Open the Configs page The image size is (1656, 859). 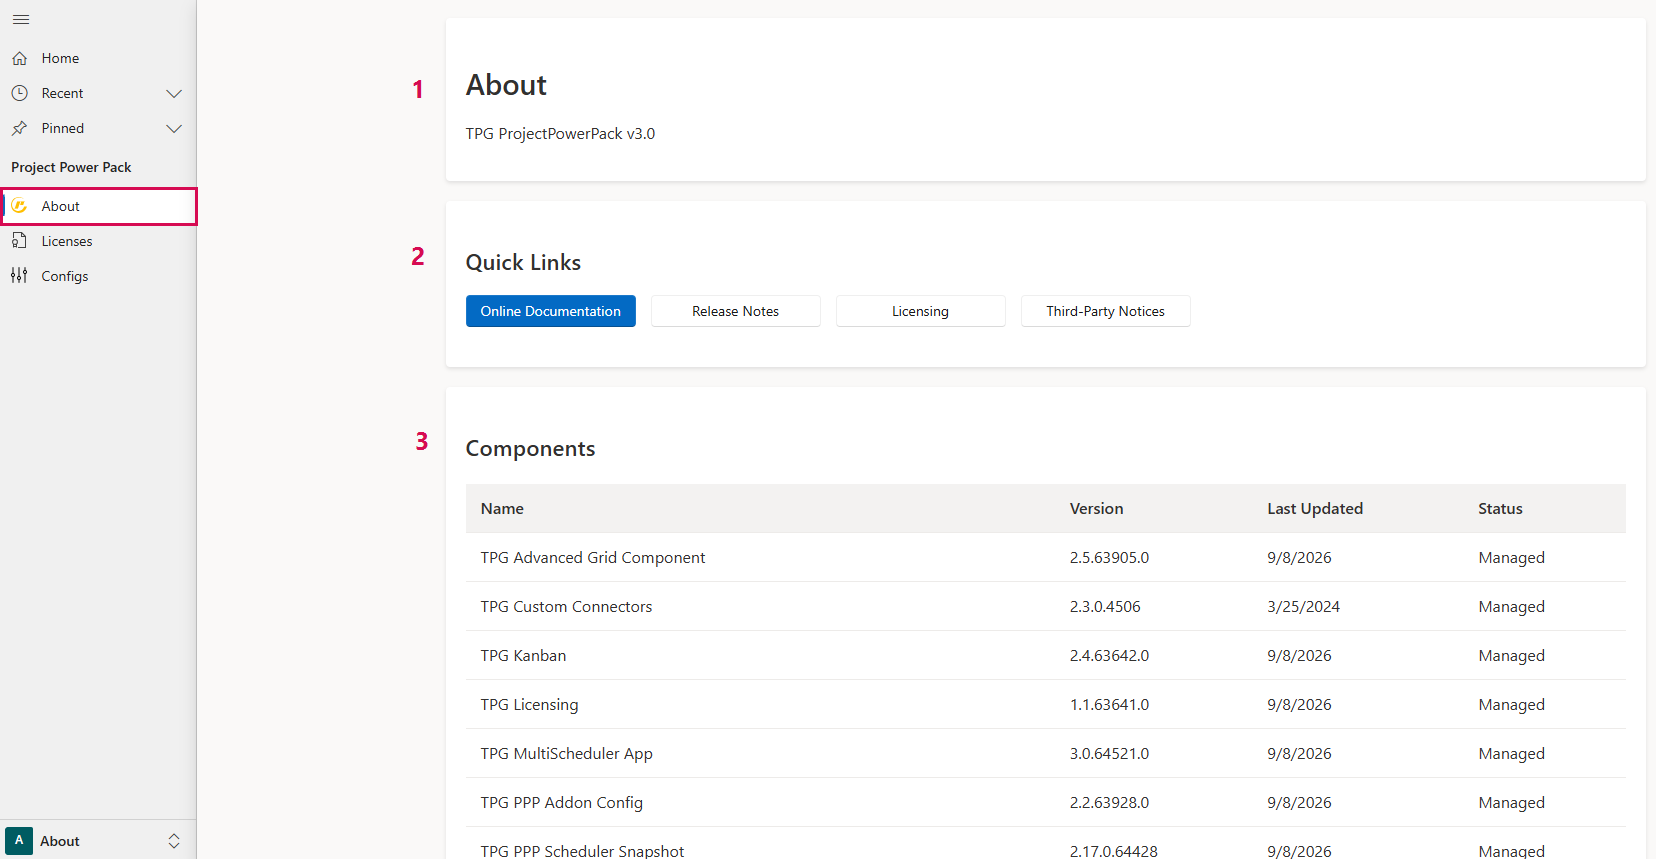click(x=98, y=276)
